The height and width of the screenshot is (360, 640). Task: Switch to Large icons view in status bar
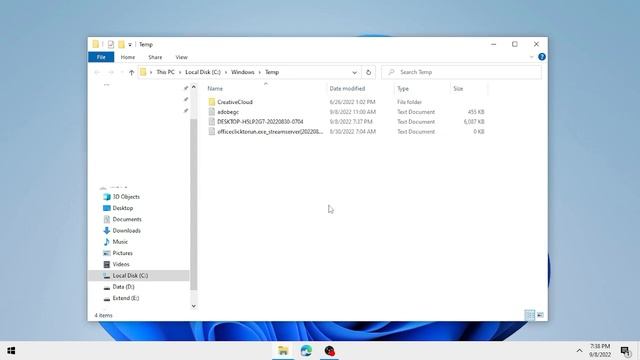pyautogui.click(x=540, y=315)
